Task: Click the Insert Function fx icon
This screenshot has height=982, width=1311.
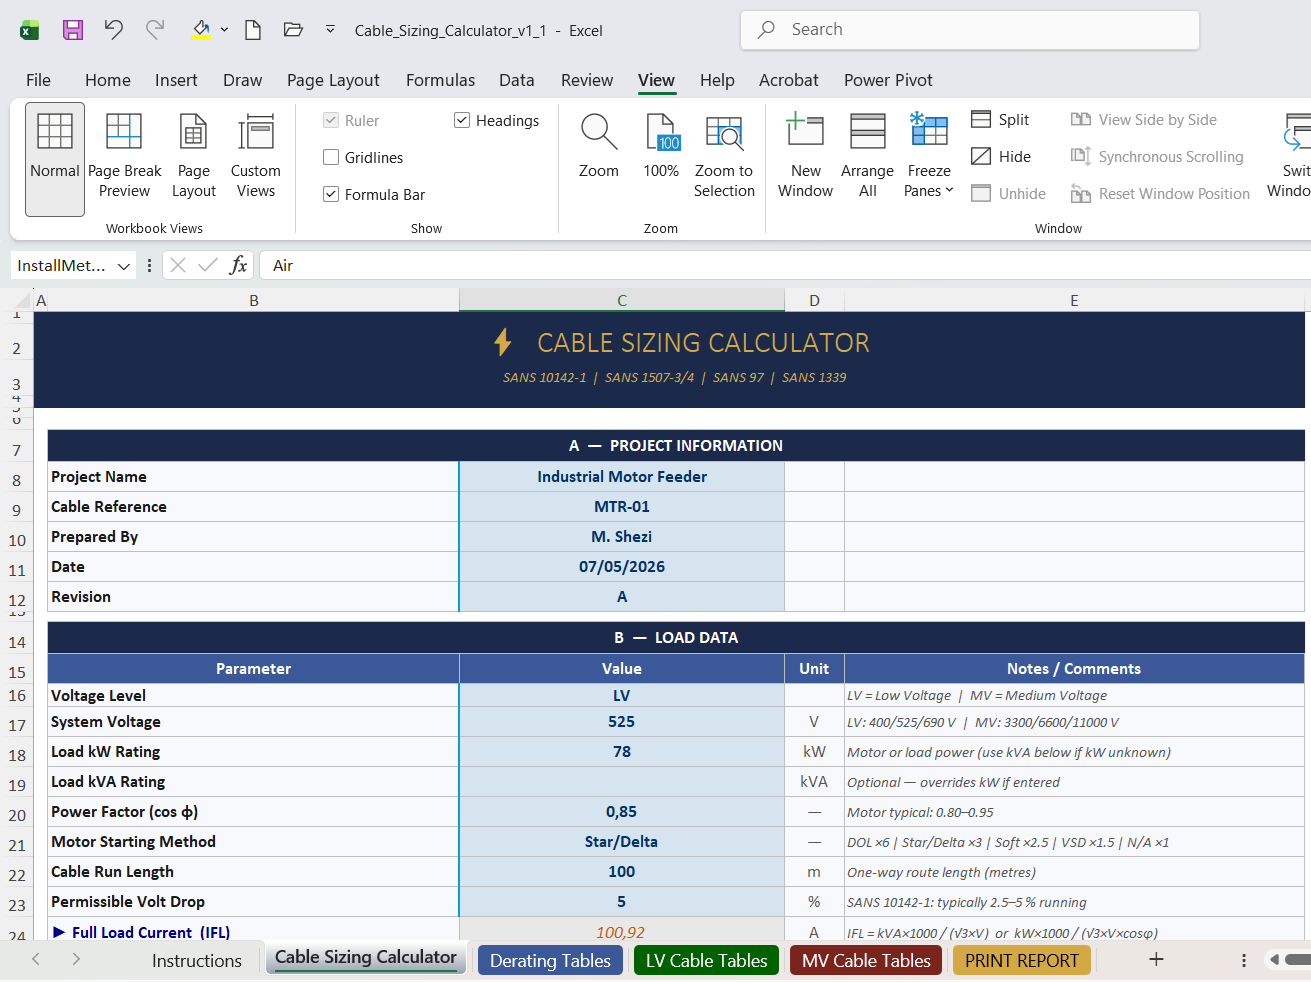Action: tap(238, 265)
